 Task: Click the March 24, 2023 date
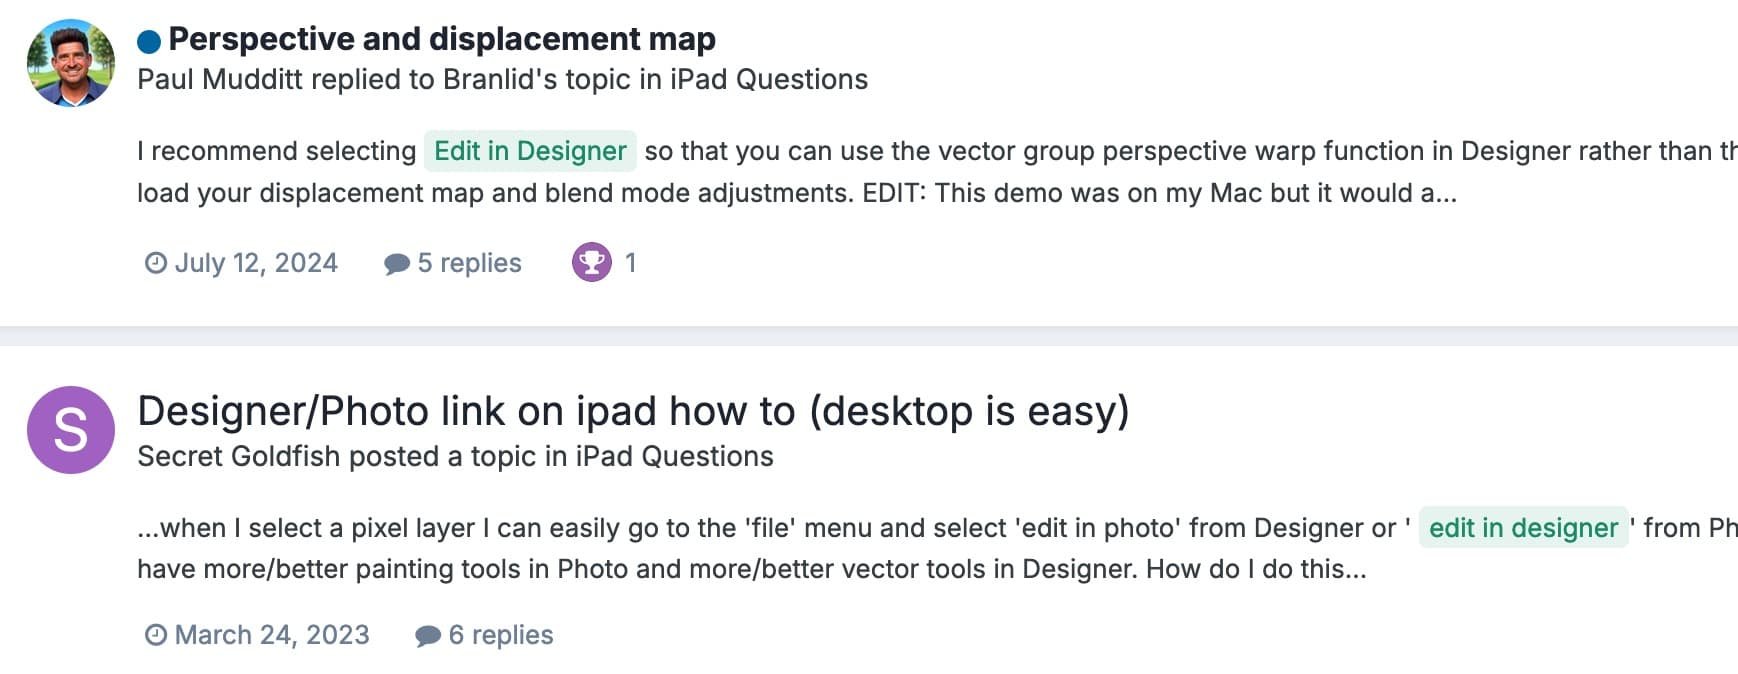272,635
